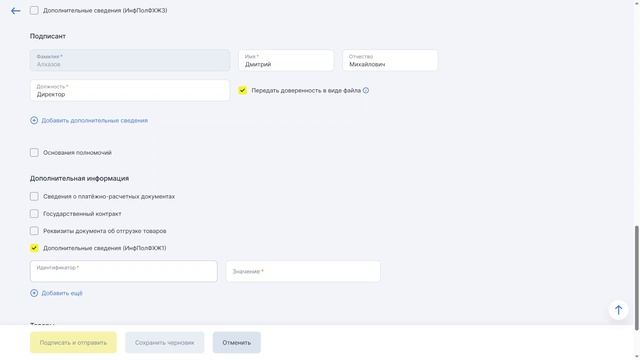
Task: Check the Государственный контракт option
Action: (x=34, y=213)
